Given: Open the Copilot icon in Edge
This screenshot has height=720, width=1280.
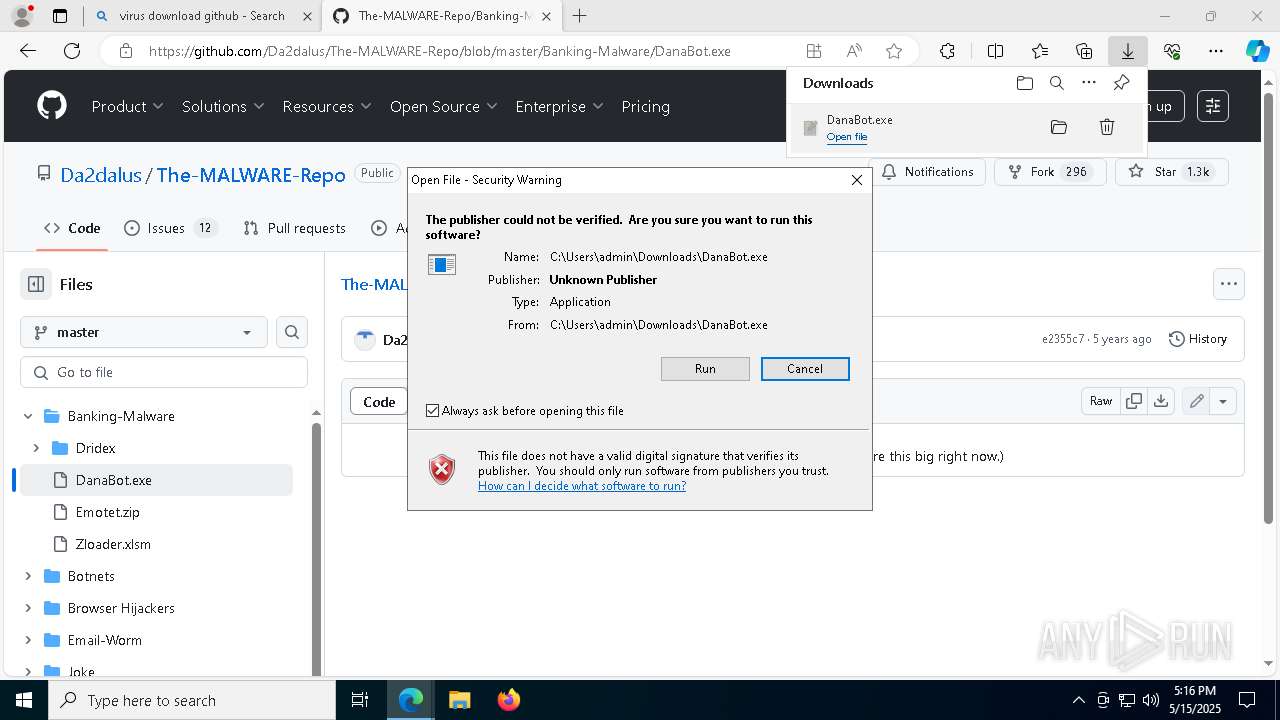Looking at the screenshot, I should (x=1257, y=51).
